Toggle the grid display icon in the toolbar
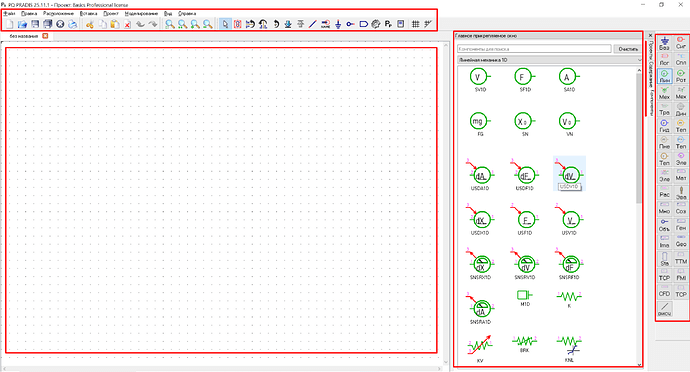This screenshot has height=372, width=690. [415, 24]
